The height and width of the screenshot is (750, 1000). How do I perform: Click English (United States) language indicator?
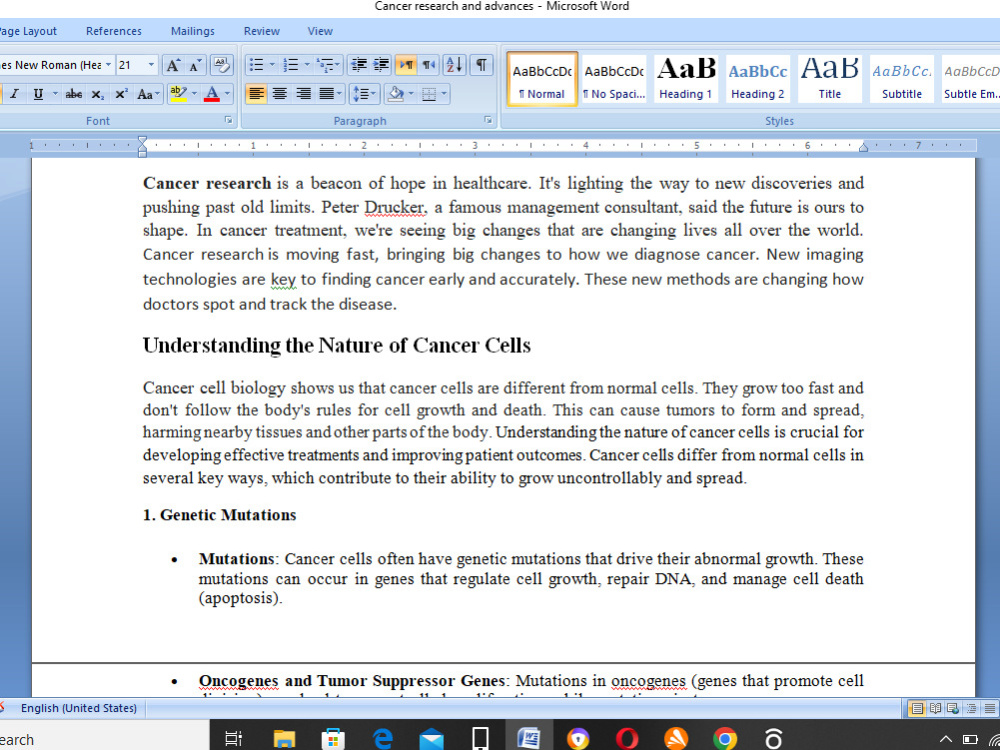[78, 708]
